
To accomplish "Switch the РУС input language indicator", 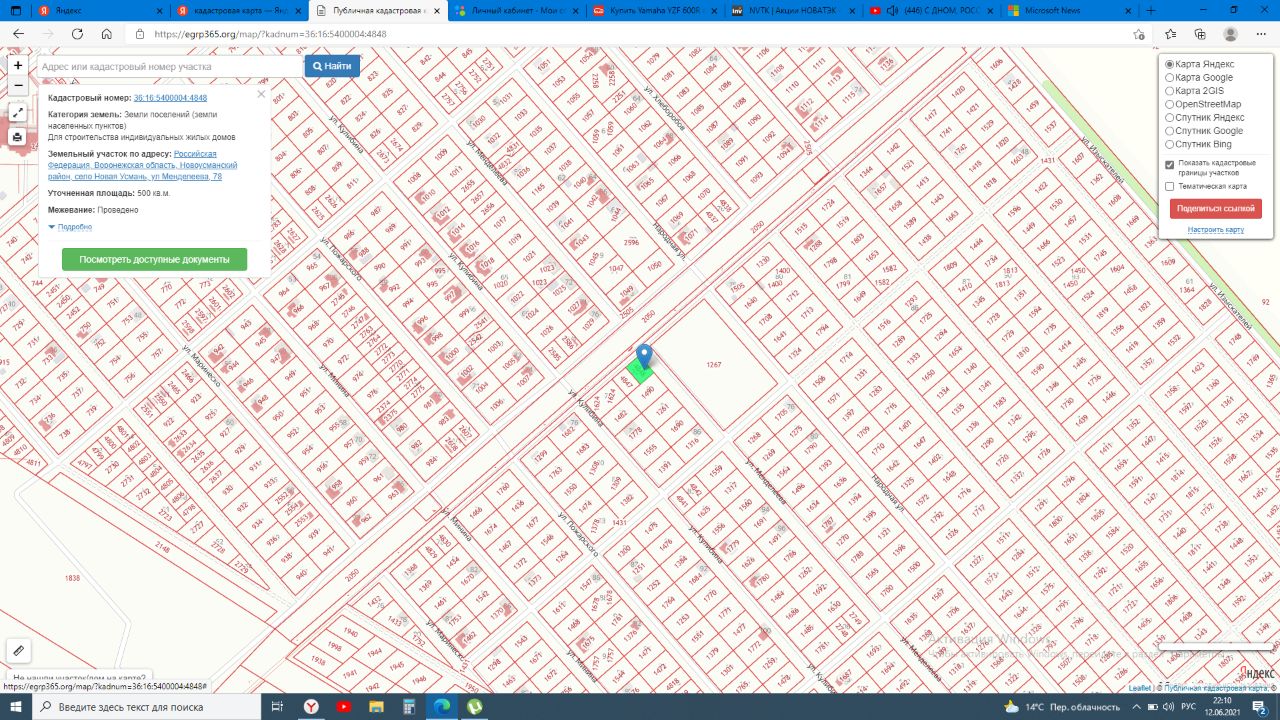I will 1188,706.
